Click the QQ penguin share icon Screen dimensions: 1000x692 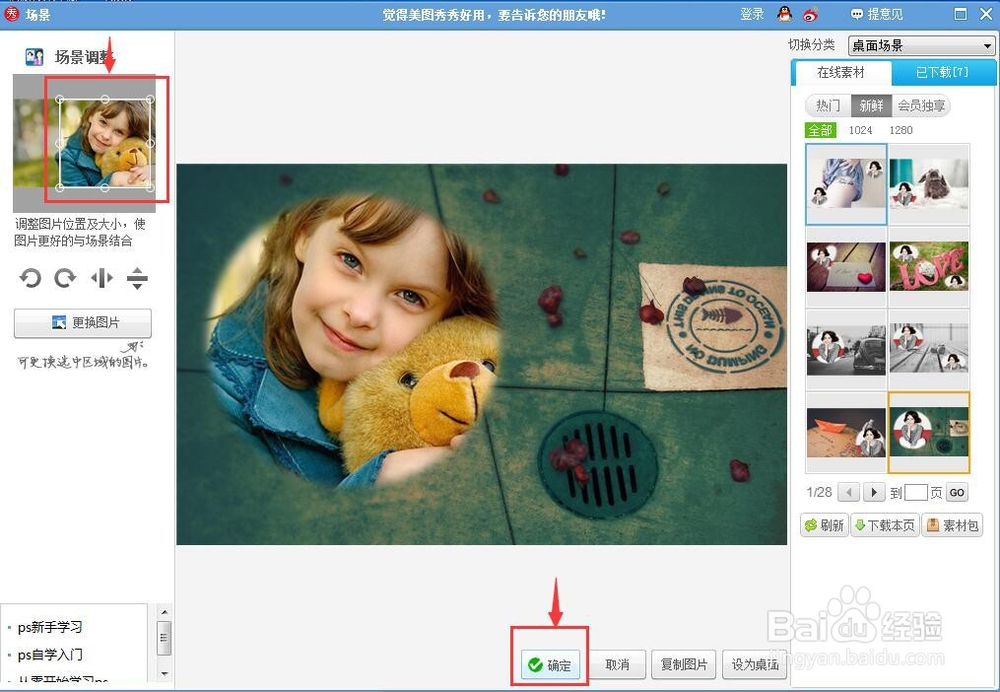pos(785,14)
